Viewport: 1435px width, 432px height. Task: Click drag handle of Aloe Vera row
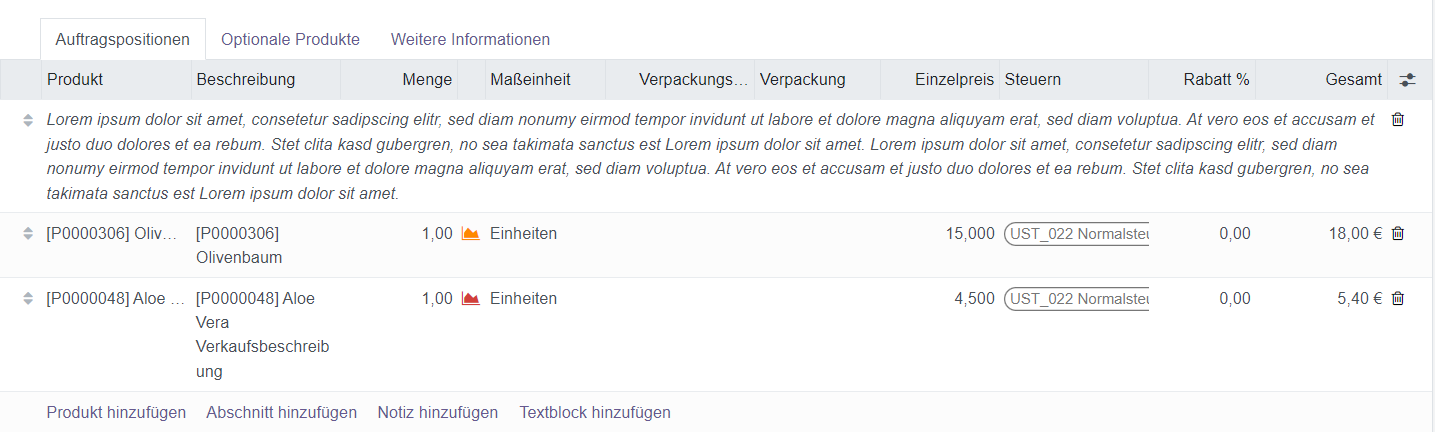(28, 299)
